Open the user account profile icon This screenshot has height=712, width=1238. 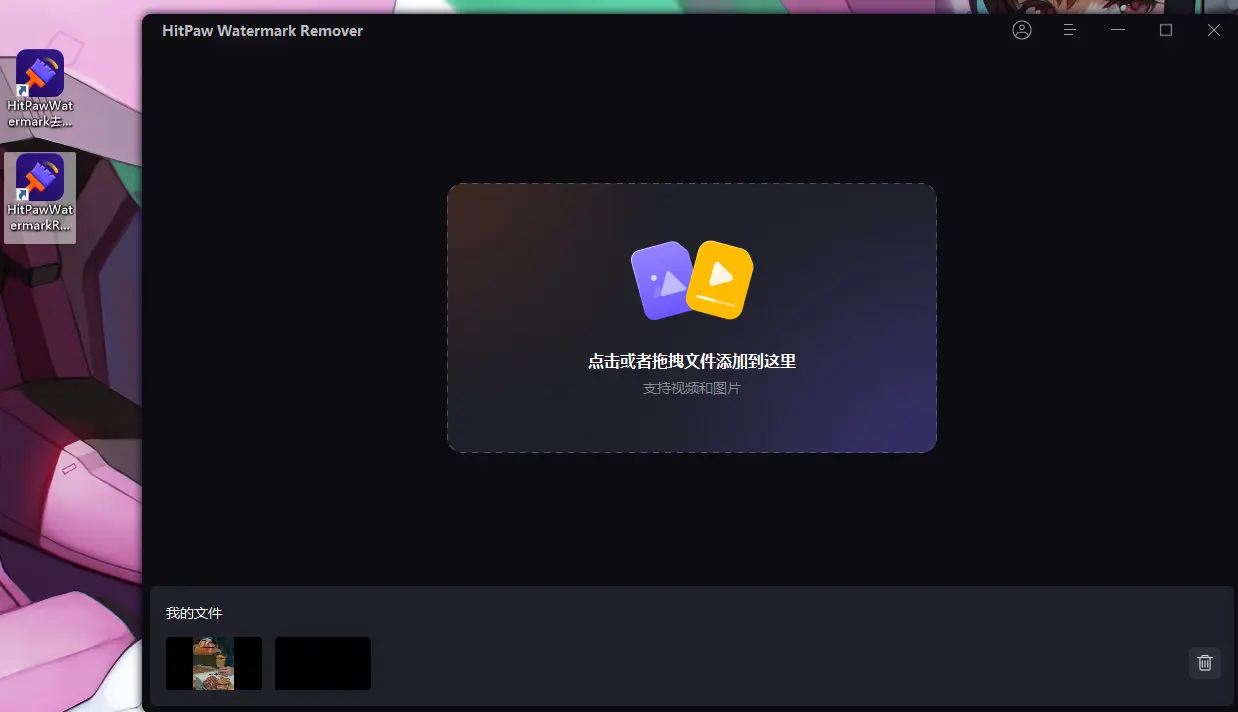[x=1022, y=30]
